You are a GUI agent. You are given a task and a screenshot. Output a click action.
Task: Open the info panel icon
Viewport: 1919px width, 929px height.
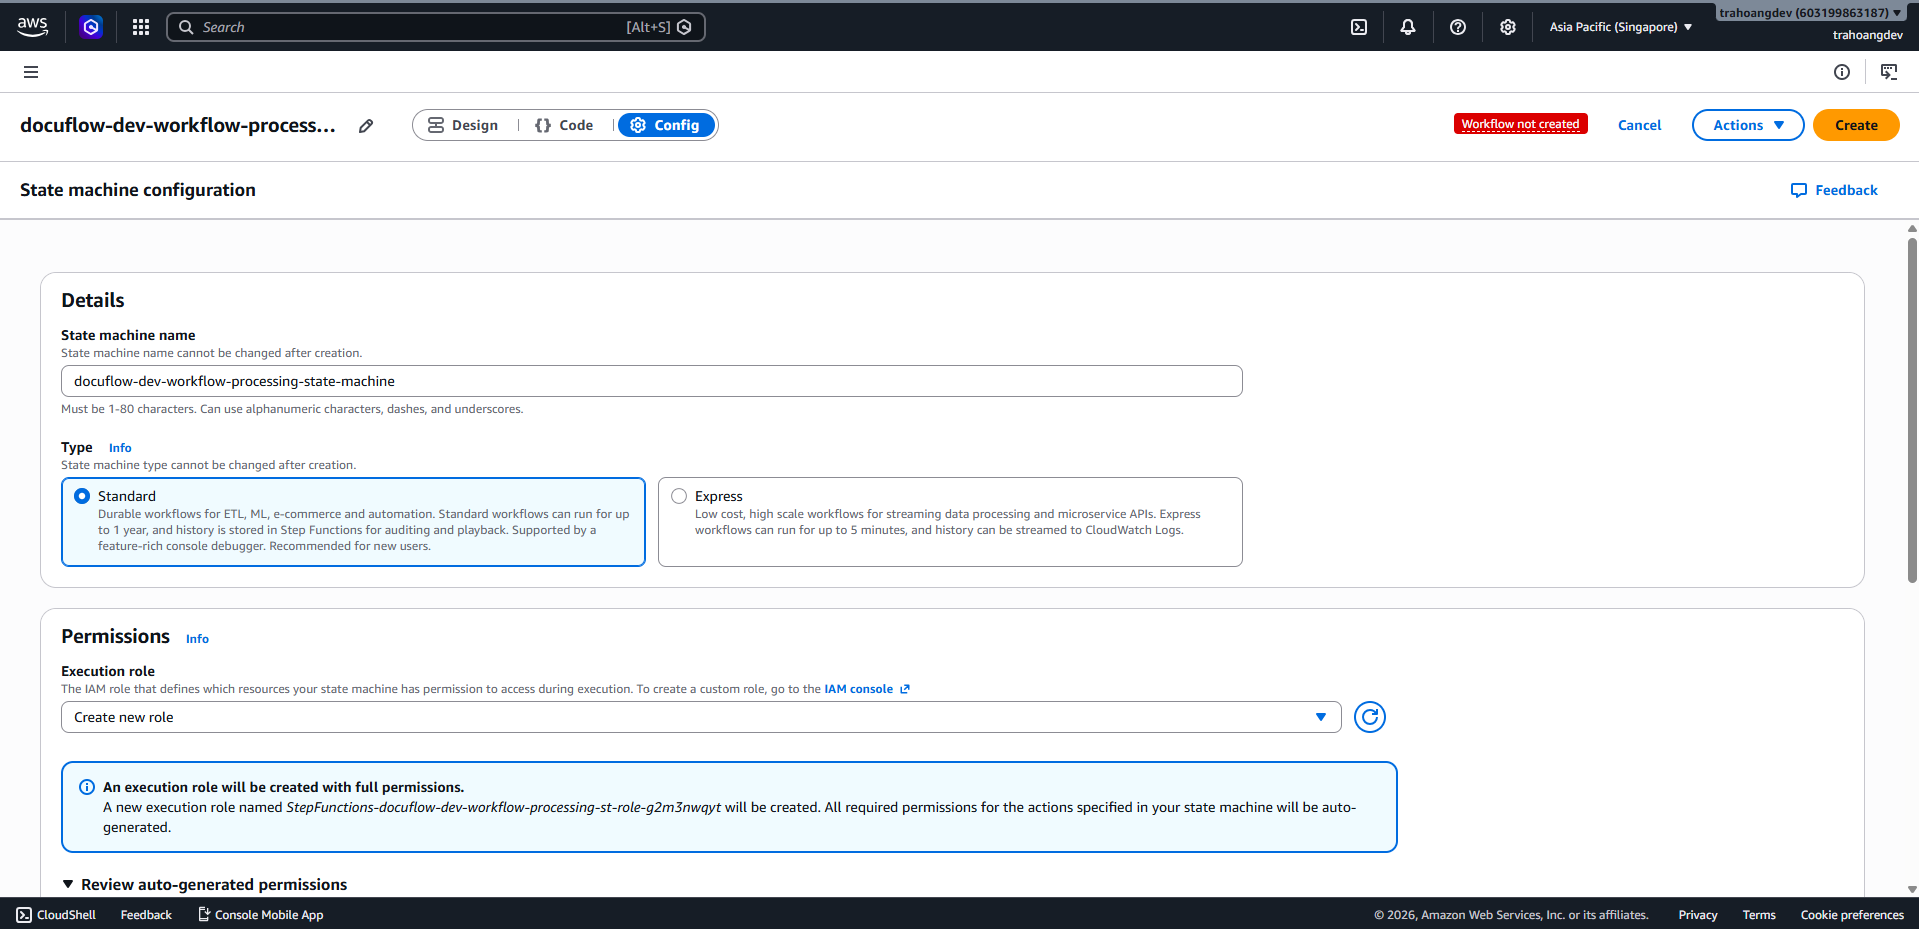pyautogui.click(x=1842, y=72)
